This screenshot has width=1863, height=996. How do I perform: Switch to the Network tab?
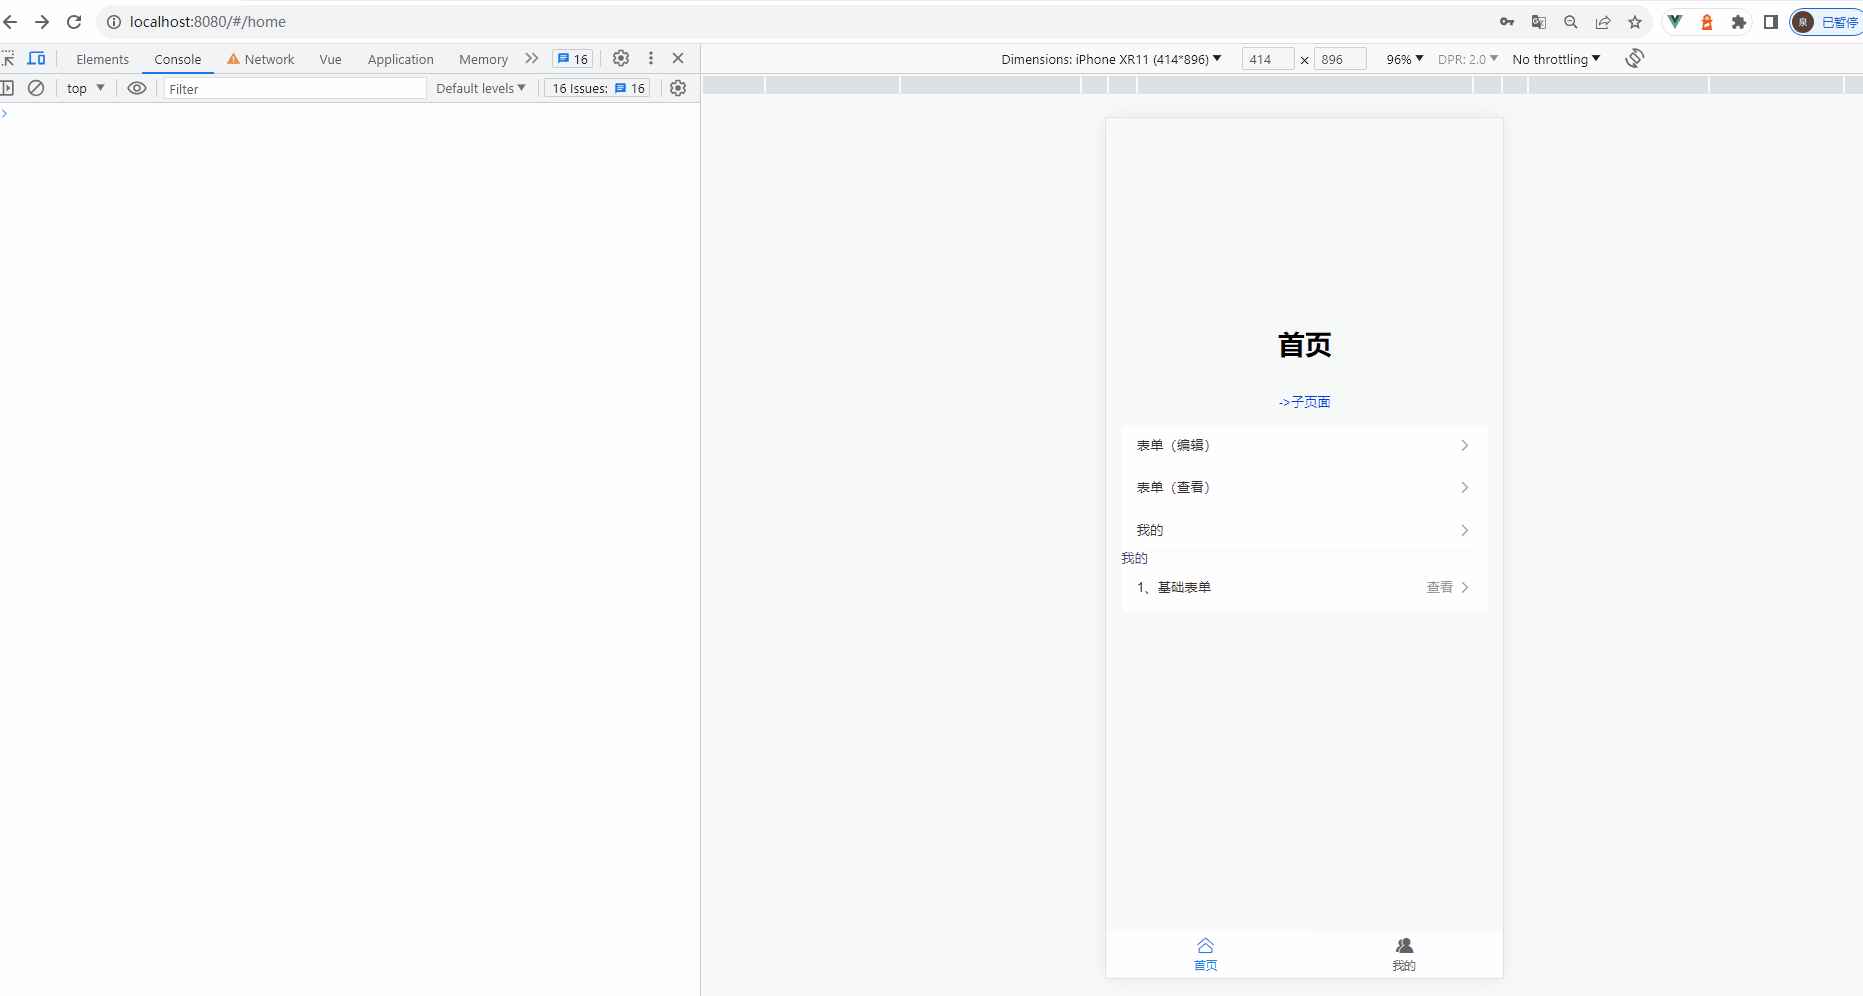261,60
